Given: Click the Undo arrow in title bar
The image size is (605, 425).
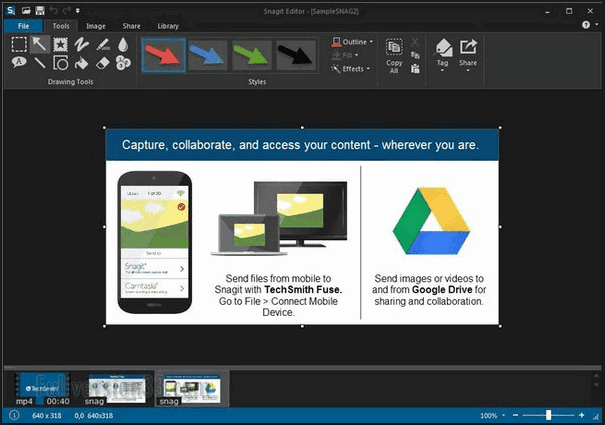Looking at the screenshot, I should [x=54, y=10].
